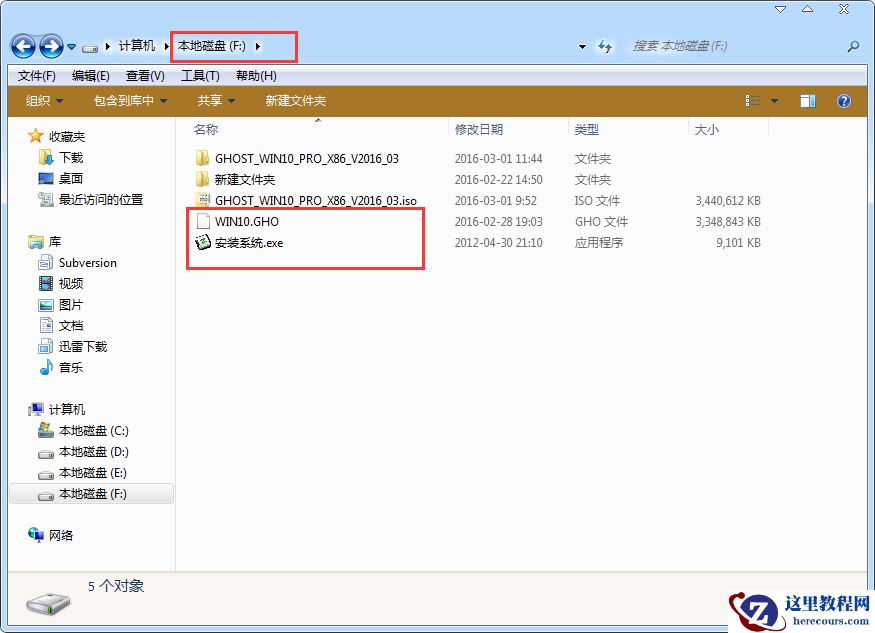Open 桌面 from the favorites sidebar

[62, 178]
